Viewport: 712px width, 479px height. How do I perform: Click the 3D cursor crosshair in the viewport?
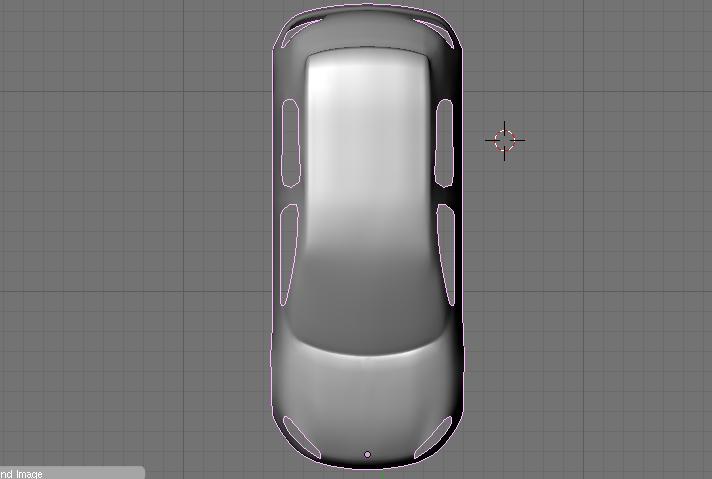(x=505, y=140)
